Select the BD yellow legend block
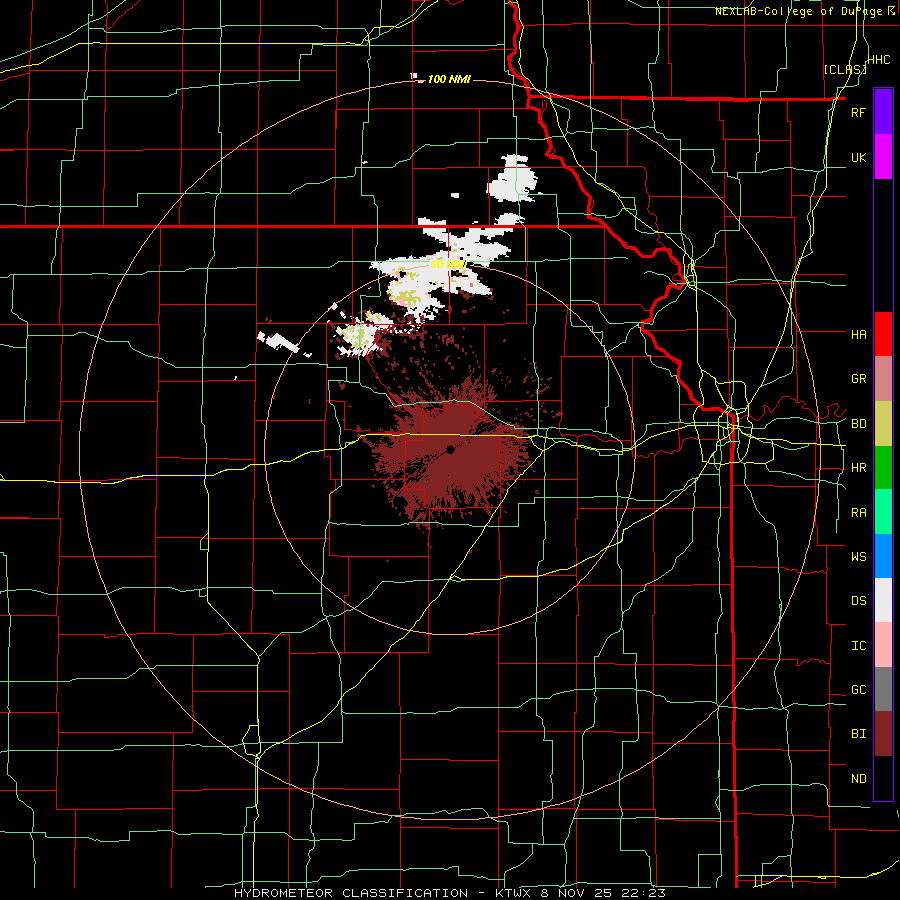900x900 pixels. click(x=883, y=424)
